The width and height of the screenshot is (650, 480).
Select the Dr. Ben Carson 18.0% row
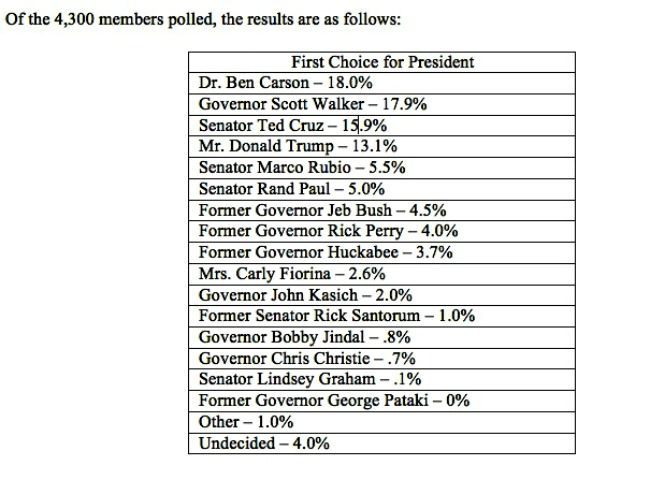click(x=382, y=83)
